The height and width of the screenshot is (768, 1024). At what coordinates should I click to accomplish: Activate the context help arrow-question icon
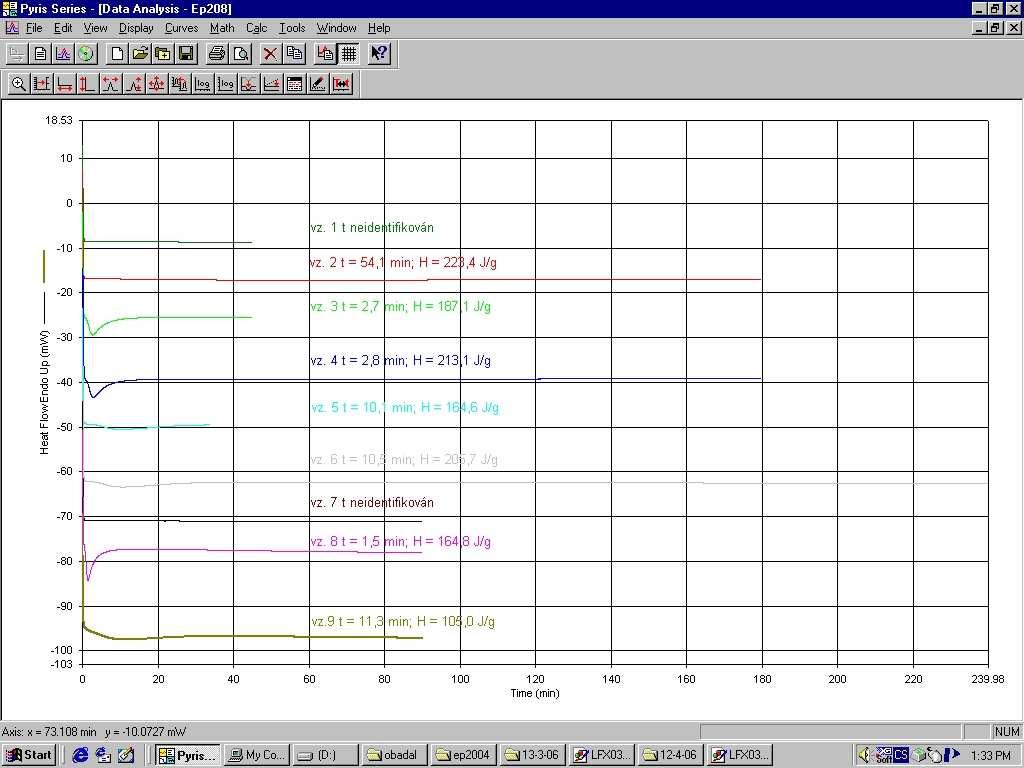click(379, 54)
